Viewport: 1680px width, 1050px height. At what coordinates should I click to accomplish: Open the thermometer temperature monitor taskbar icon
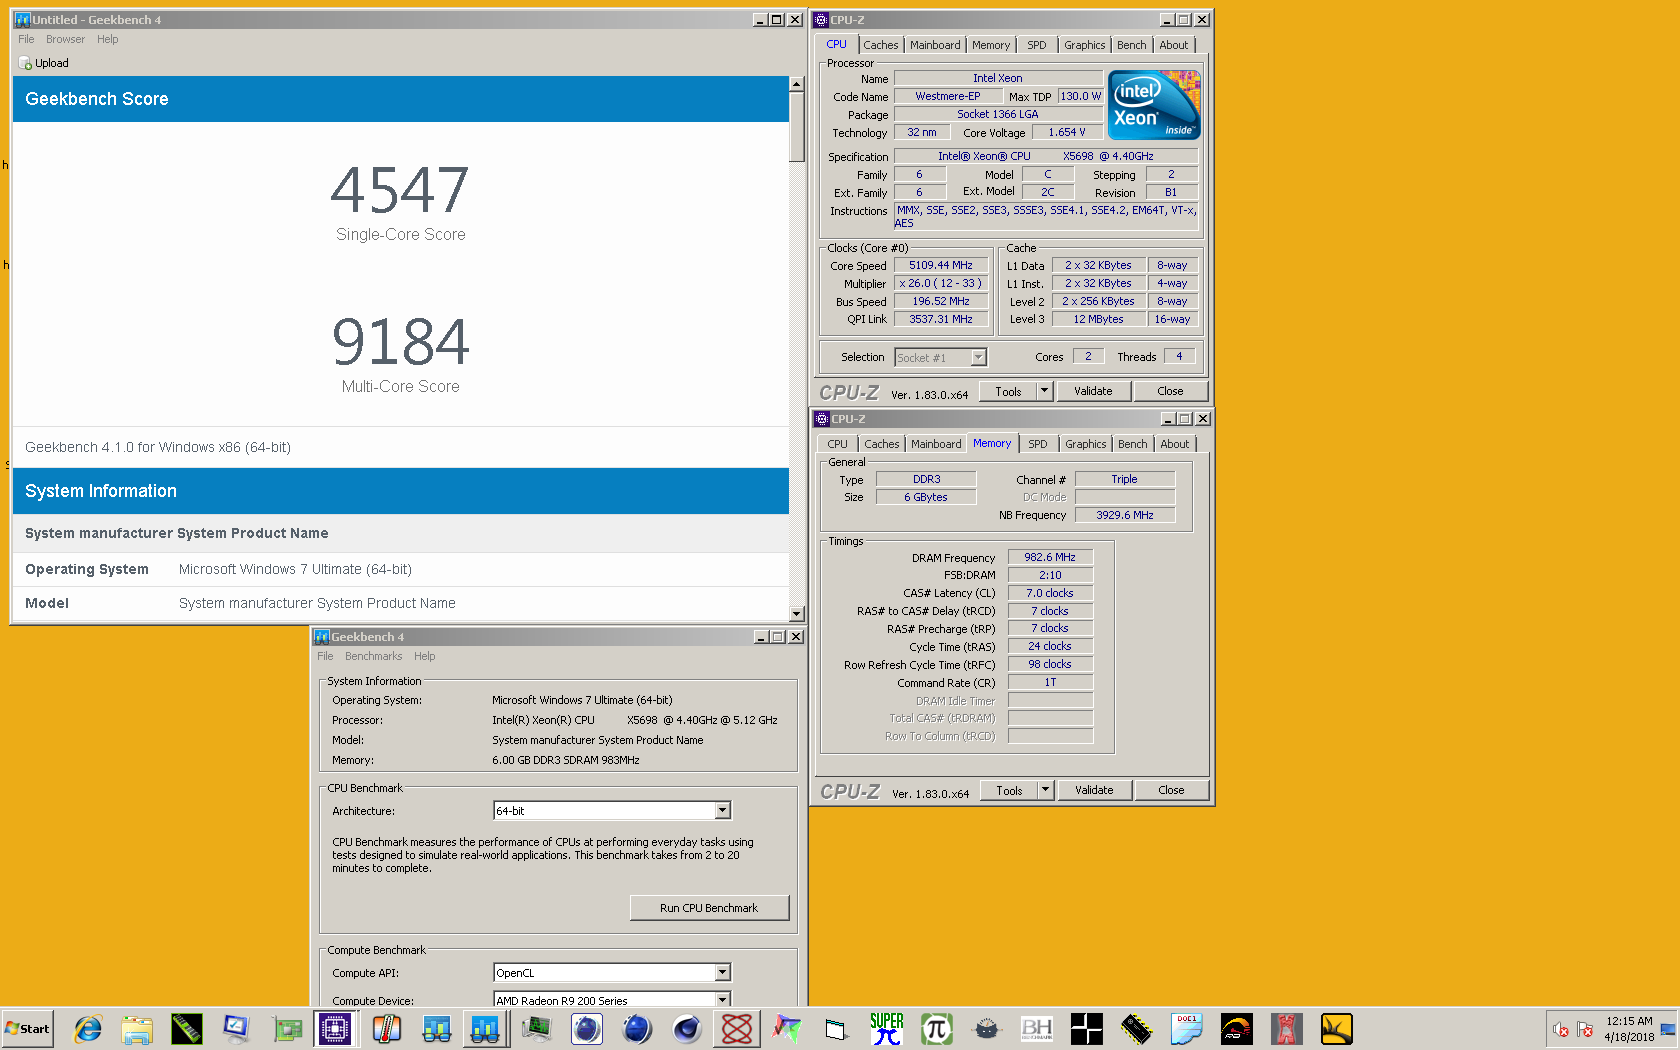(x=387, y=1029)
